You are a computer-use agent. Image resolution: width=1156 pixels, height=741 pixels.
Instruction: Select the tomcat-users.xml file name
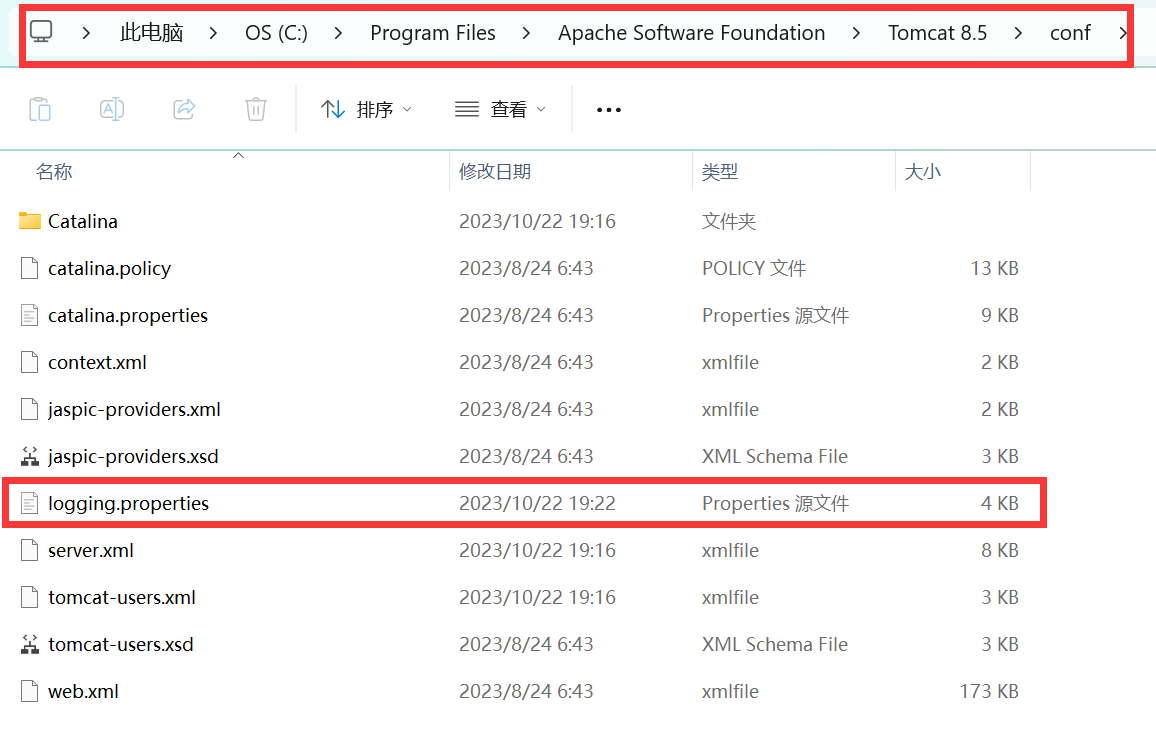122,598
